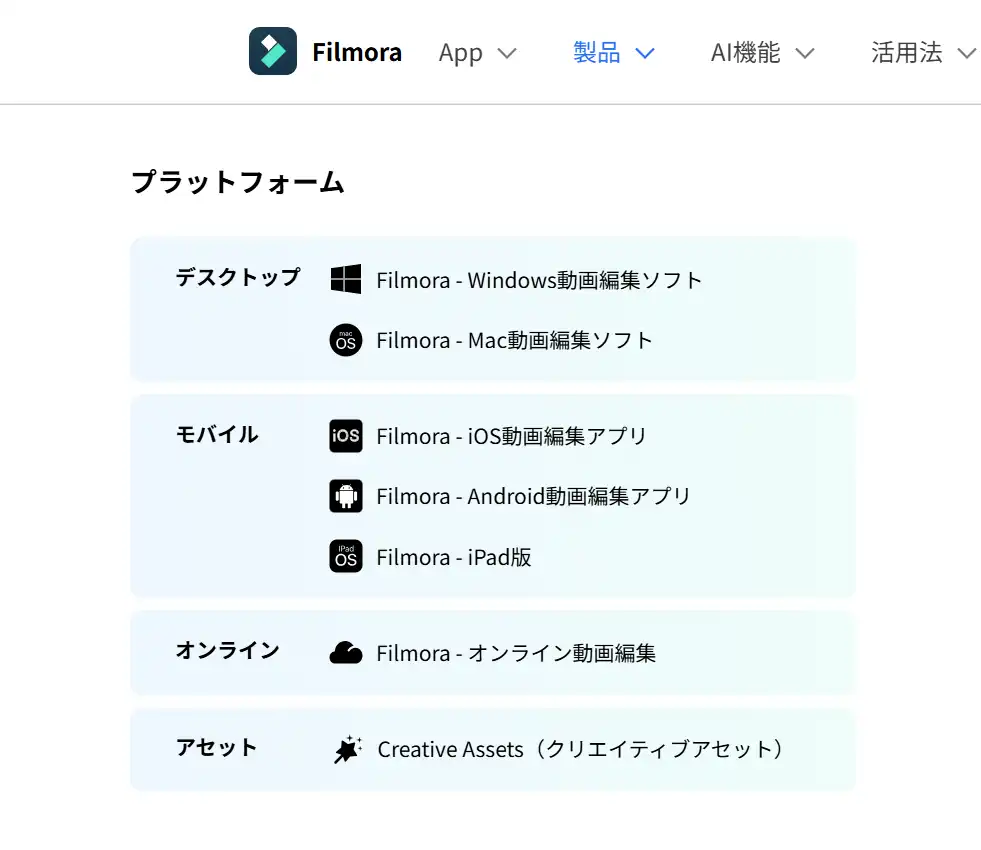The width and height of the screenshot is (981, 850).
Task: Expand the AI機能 dropdown chevron
Action: point(805,53)
